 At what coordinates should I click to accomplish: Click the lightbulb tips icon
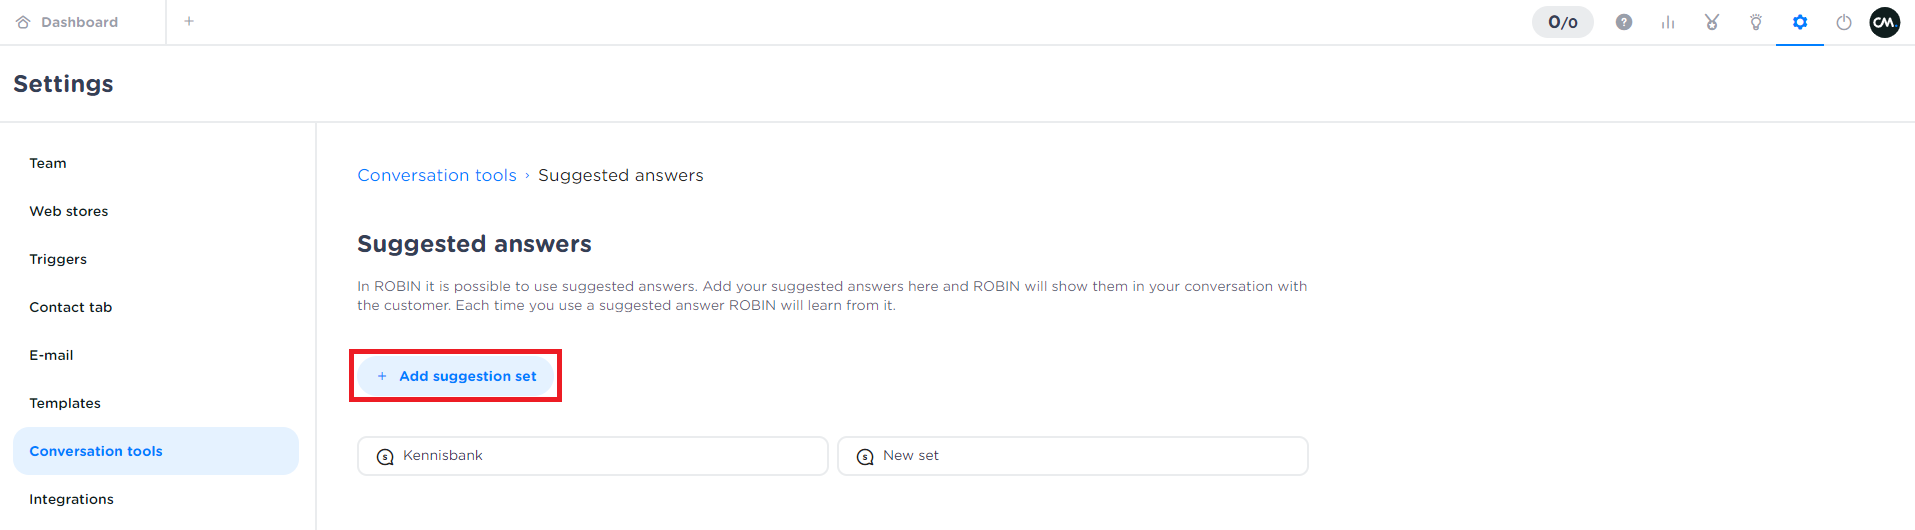1756,22
